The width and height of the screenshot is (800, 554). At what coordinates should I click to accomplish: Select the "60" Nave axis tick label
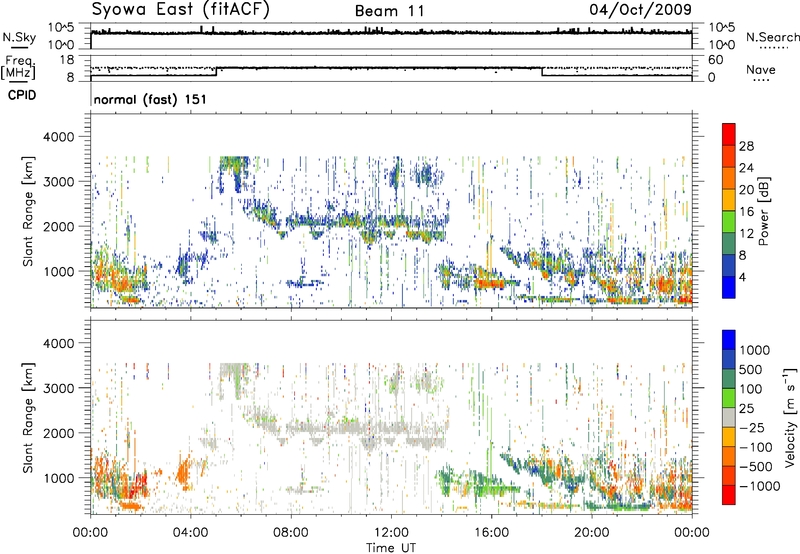pyautogui.click(x=715, y=60)
